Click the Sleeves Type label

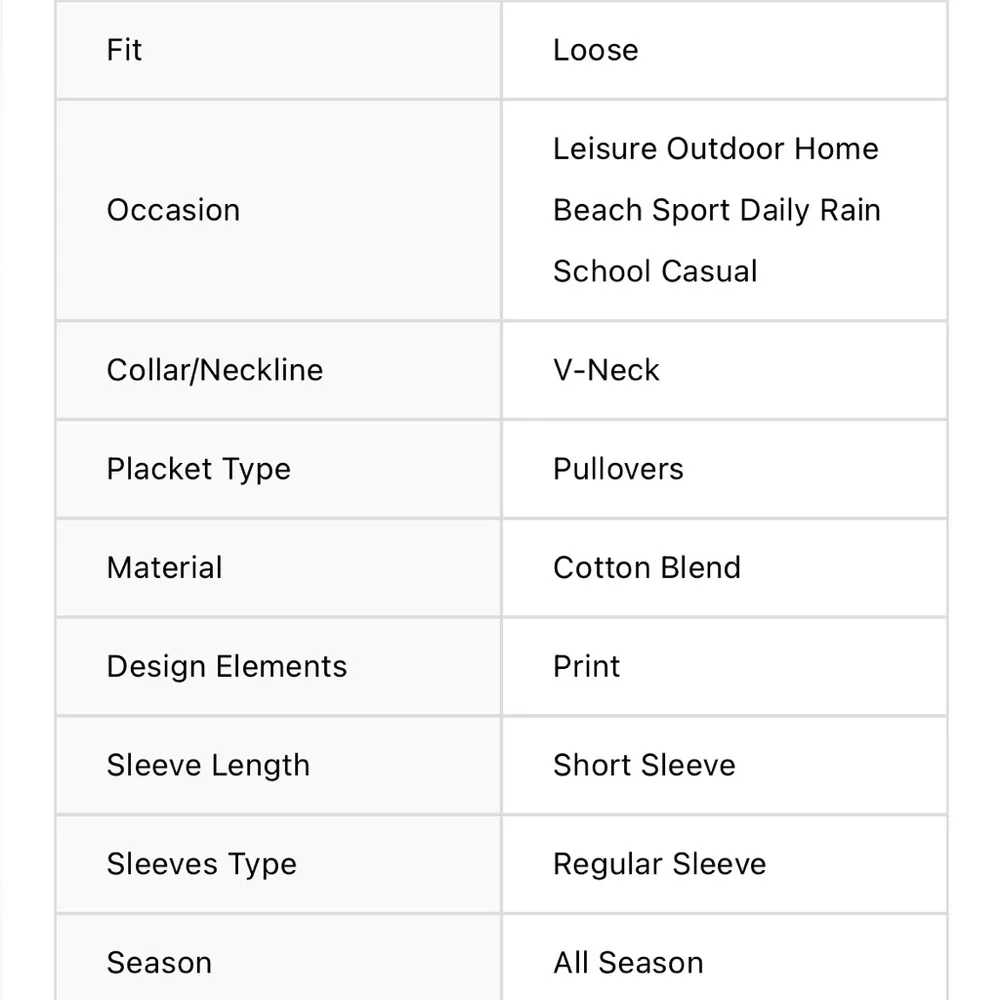click(x=201, y=865)
